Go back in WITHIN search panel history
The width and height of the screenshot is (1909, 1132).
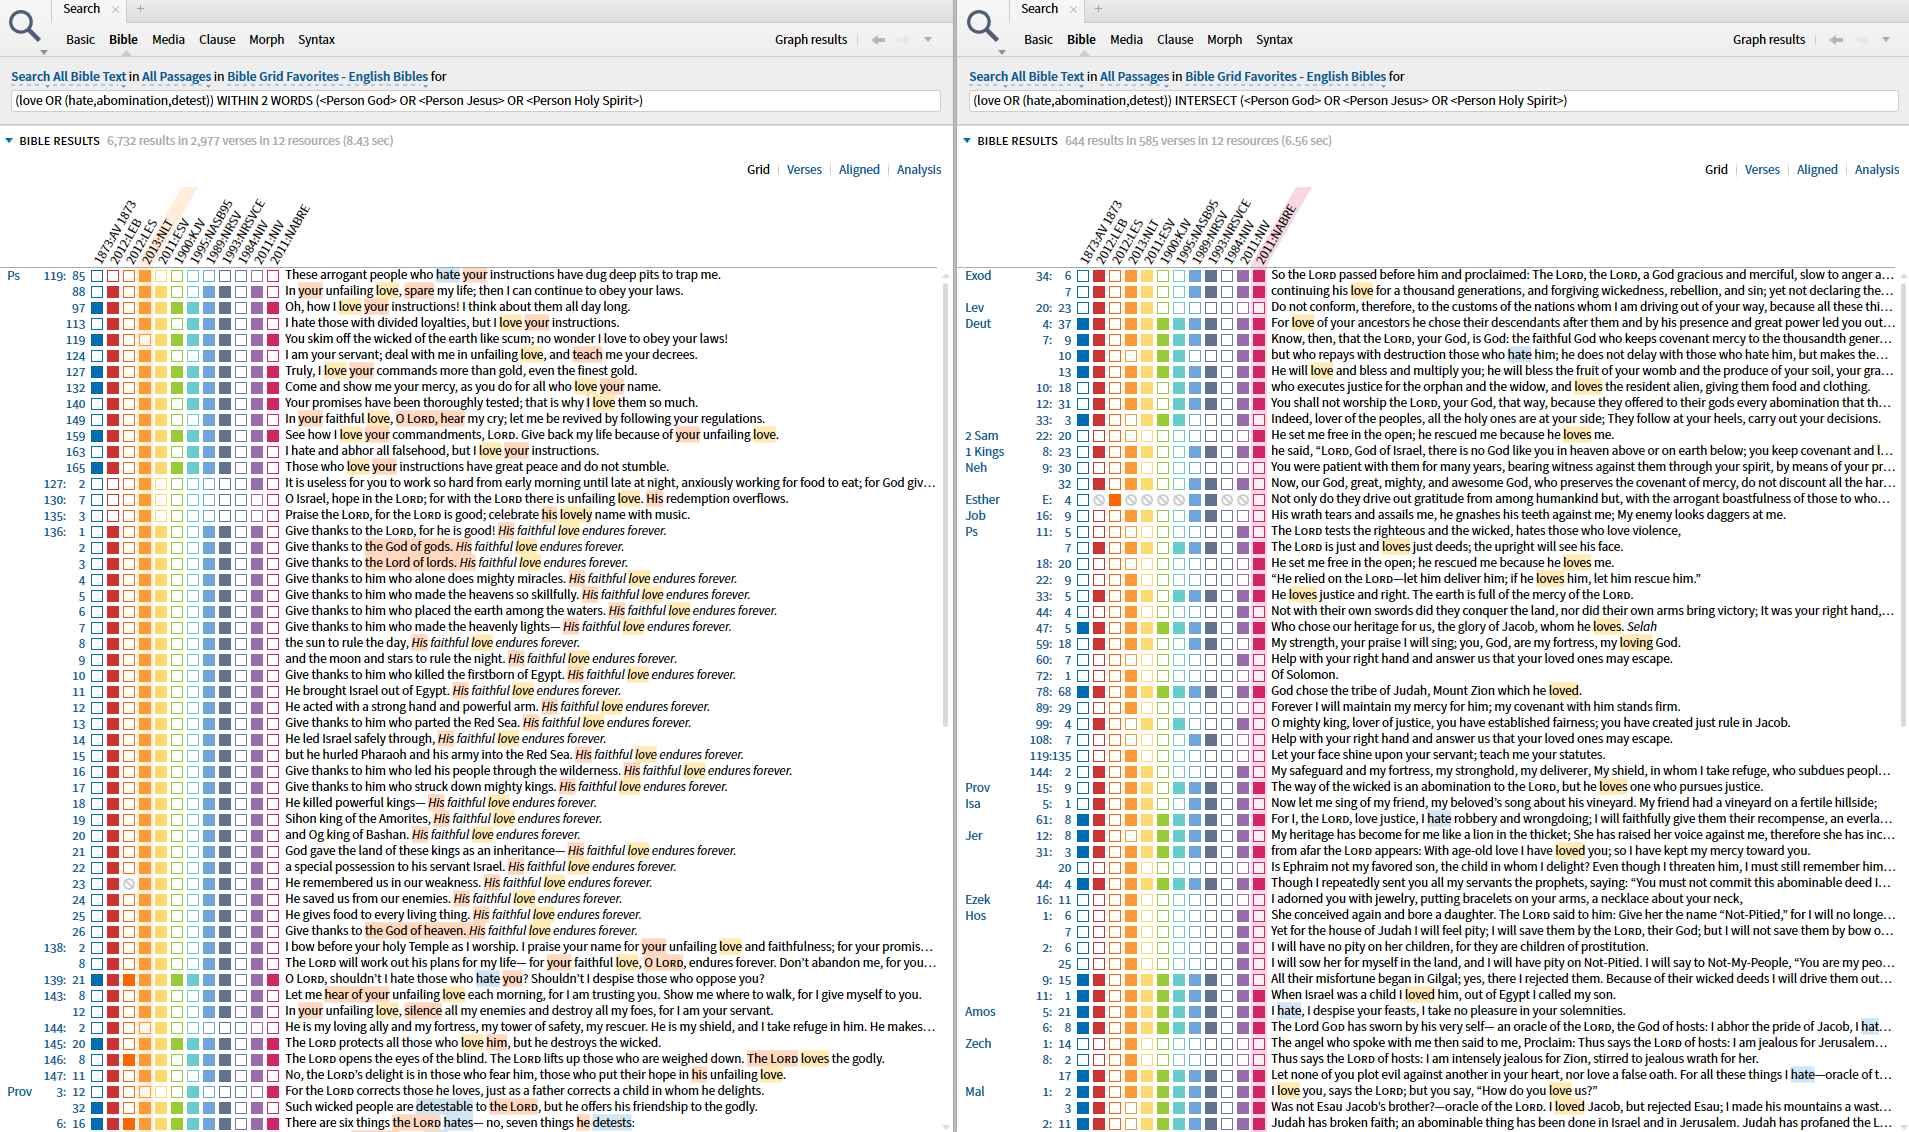(878, 40)
